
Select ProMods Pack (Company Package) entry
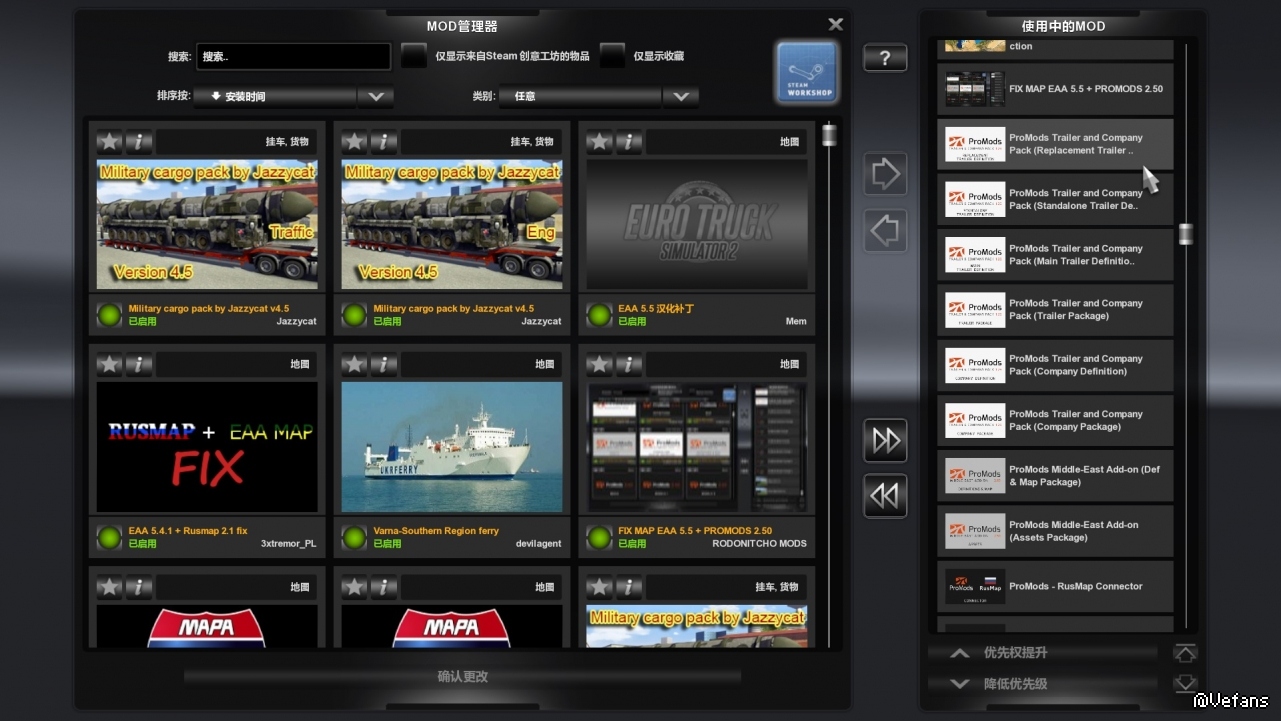[1055, 420]
